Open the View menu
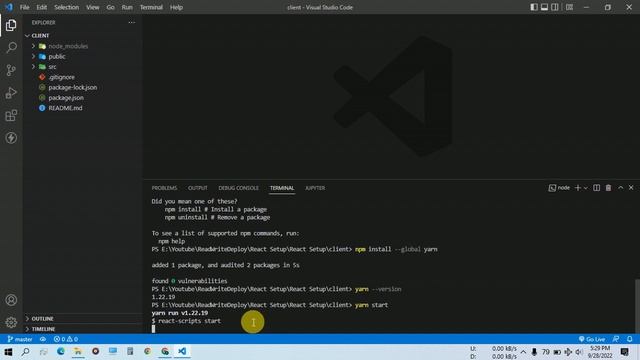 coord(93,7)
